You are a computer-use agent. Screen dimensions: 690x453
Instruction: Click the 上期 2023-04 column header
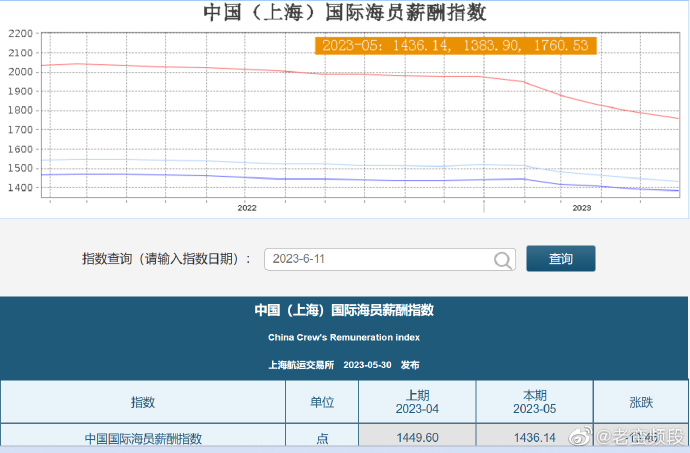point(418,402)
